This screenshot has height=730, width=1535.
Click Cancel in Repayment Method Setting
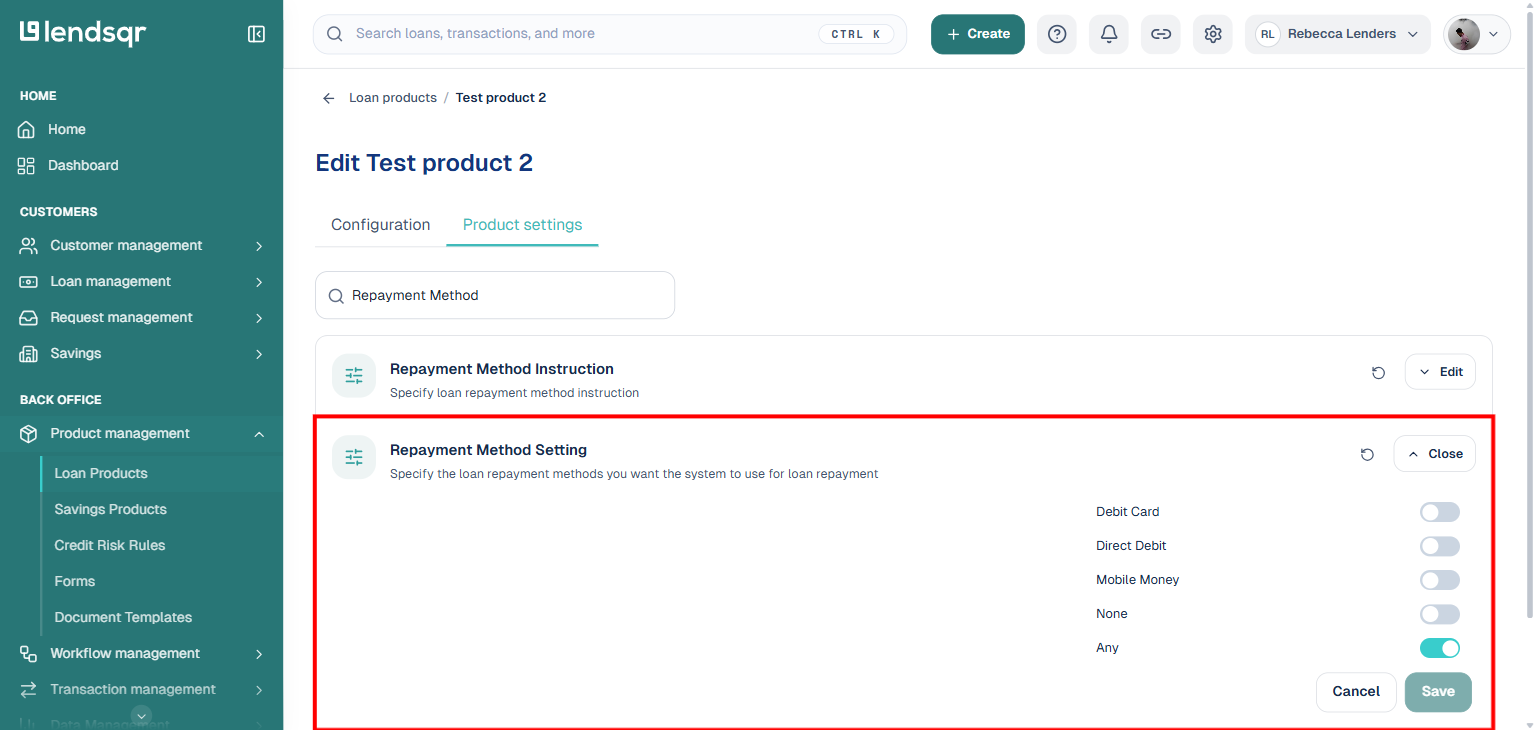pos(1356,692)
